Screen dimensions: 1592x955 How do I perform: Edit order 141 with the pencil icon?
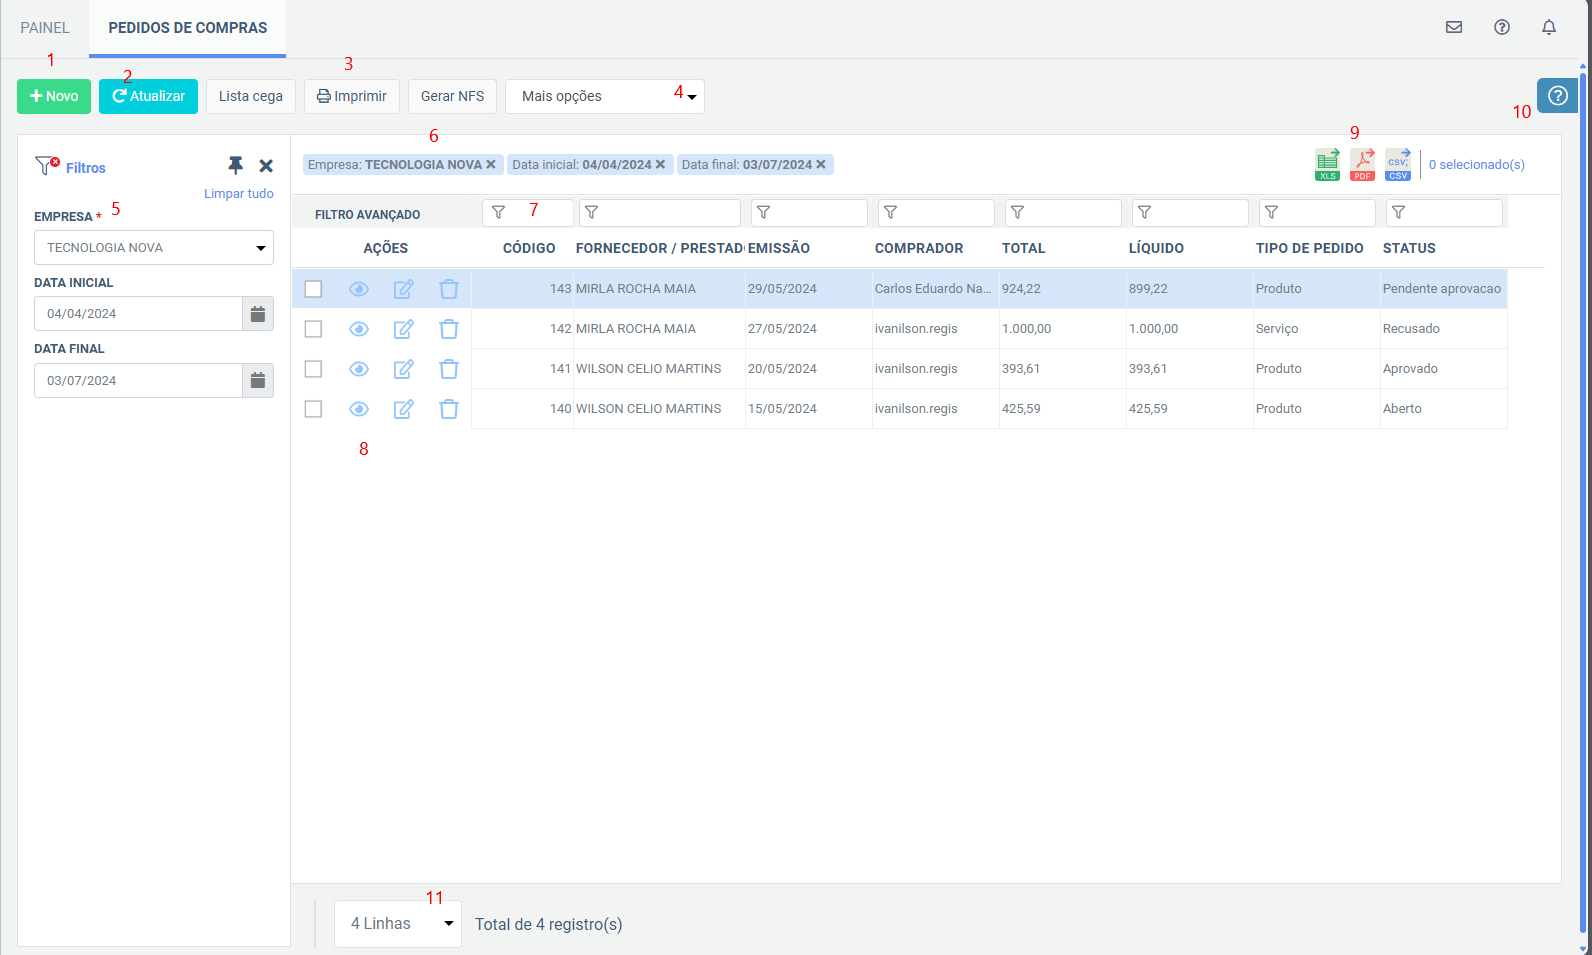pyautogui.click(x=404, y=369)
